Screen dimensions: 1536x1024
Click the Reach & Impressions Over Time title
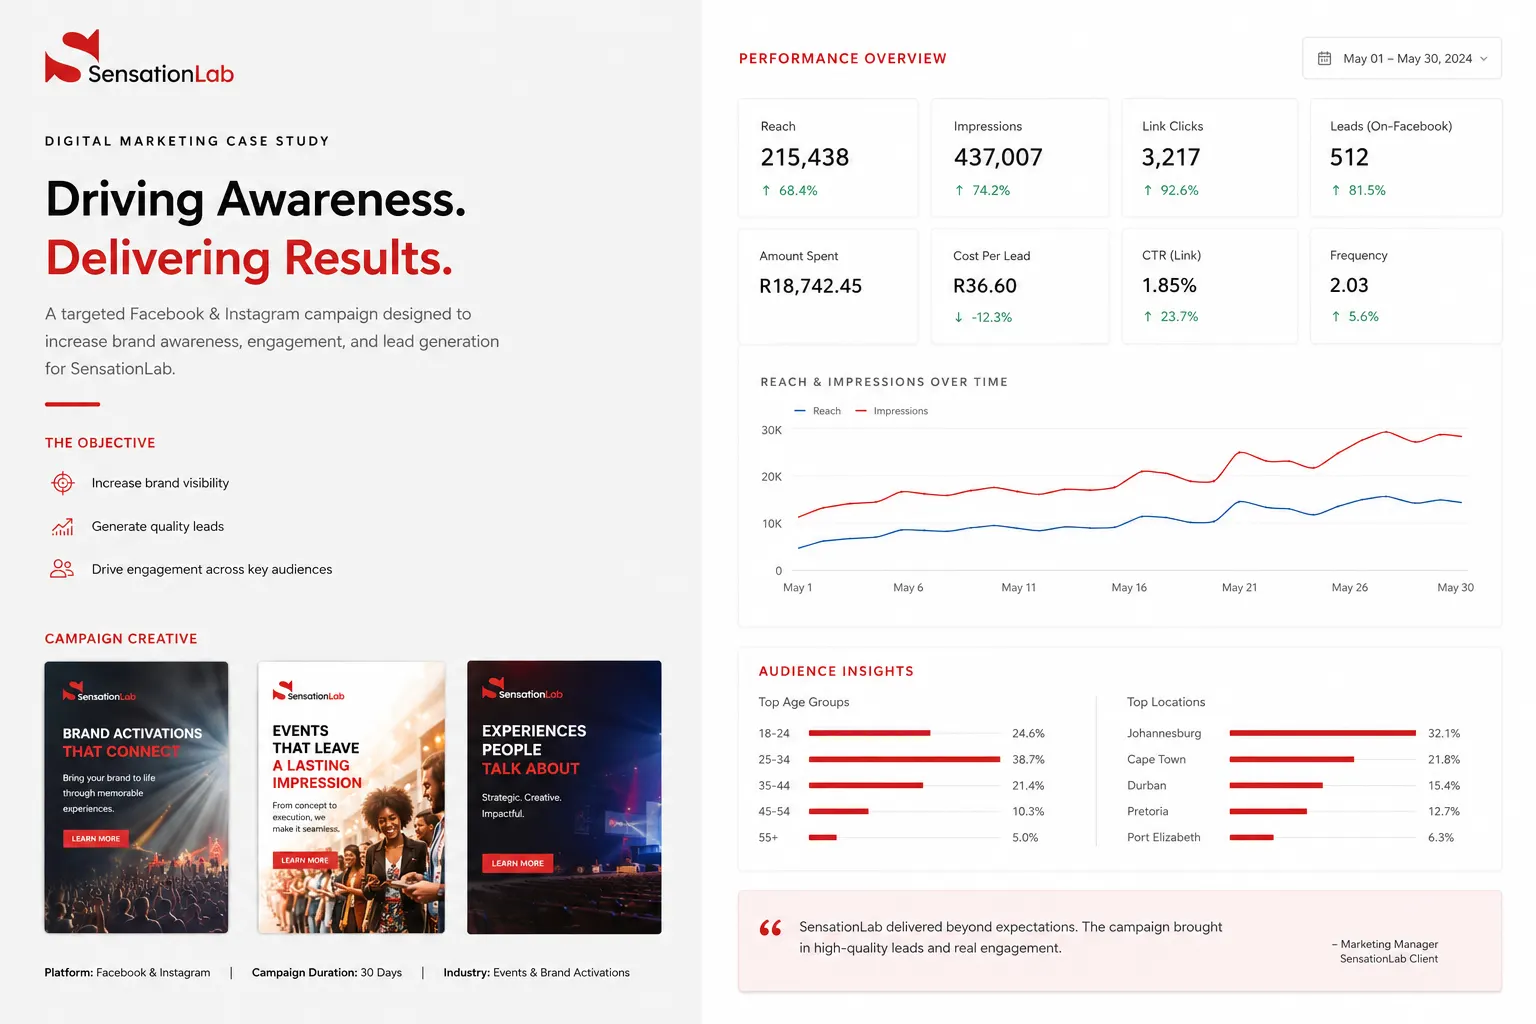(884, 382)
